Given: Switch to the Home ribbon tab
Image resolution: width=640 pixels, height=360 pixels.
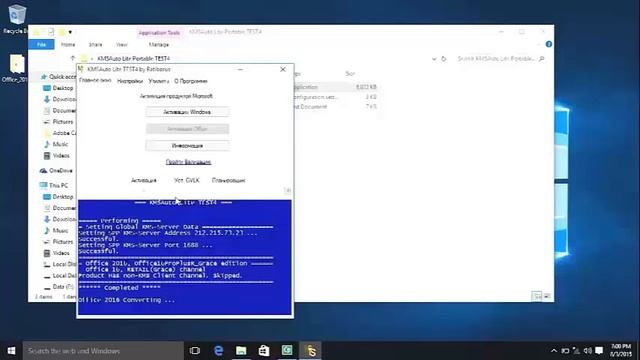Looking at the screenshot, I should click(x=68, y=44).
